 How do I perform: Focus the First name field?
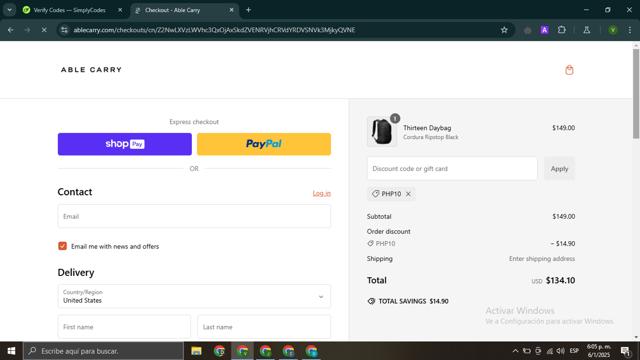tap(124, 327)
